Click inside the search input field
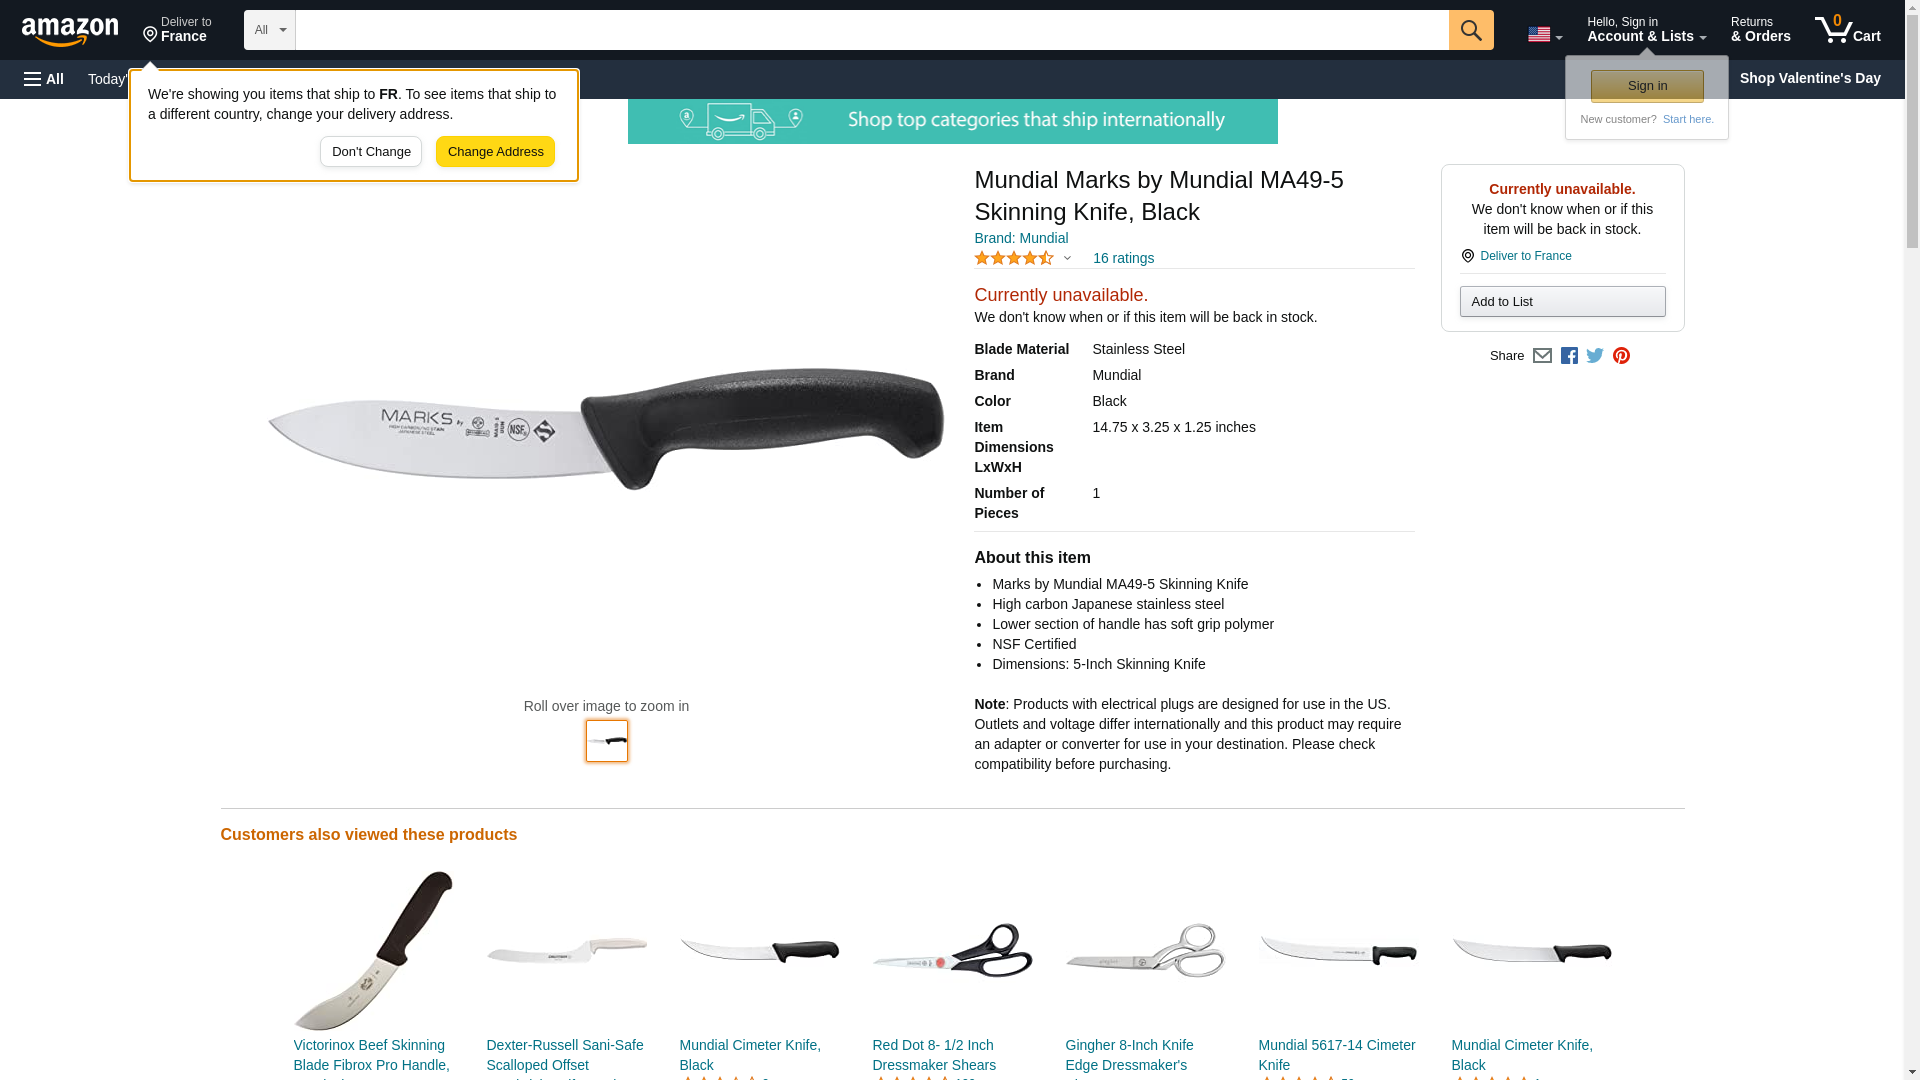 [872, 30]
